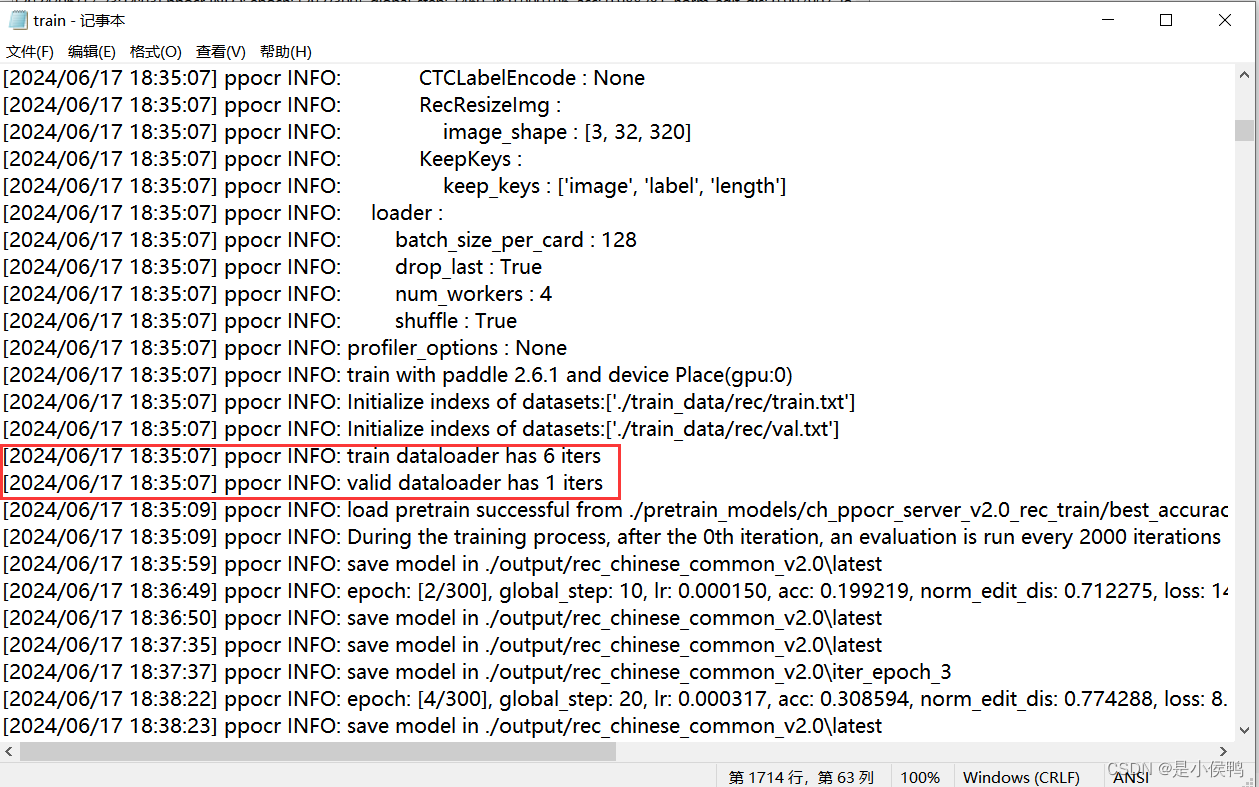
Task: Open the 格式(O) menu
Action: (x=156, y=51)
